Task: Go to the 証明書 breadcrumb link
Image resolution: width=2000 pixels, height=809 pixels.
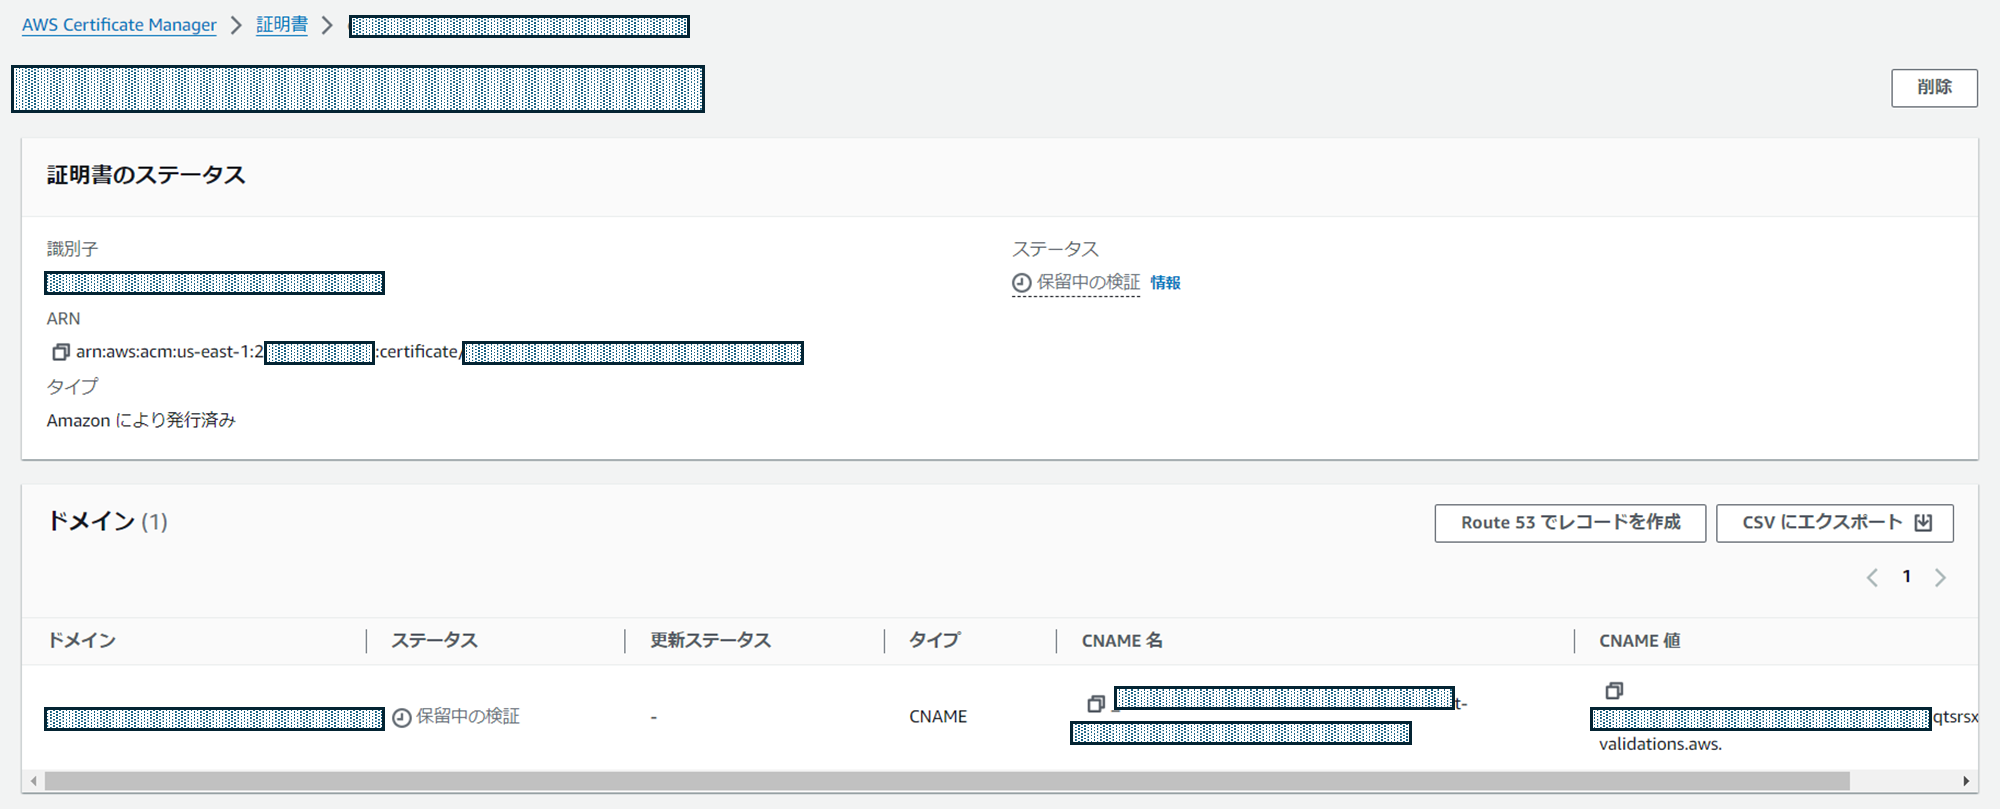Action: click(x=282, y=25)
